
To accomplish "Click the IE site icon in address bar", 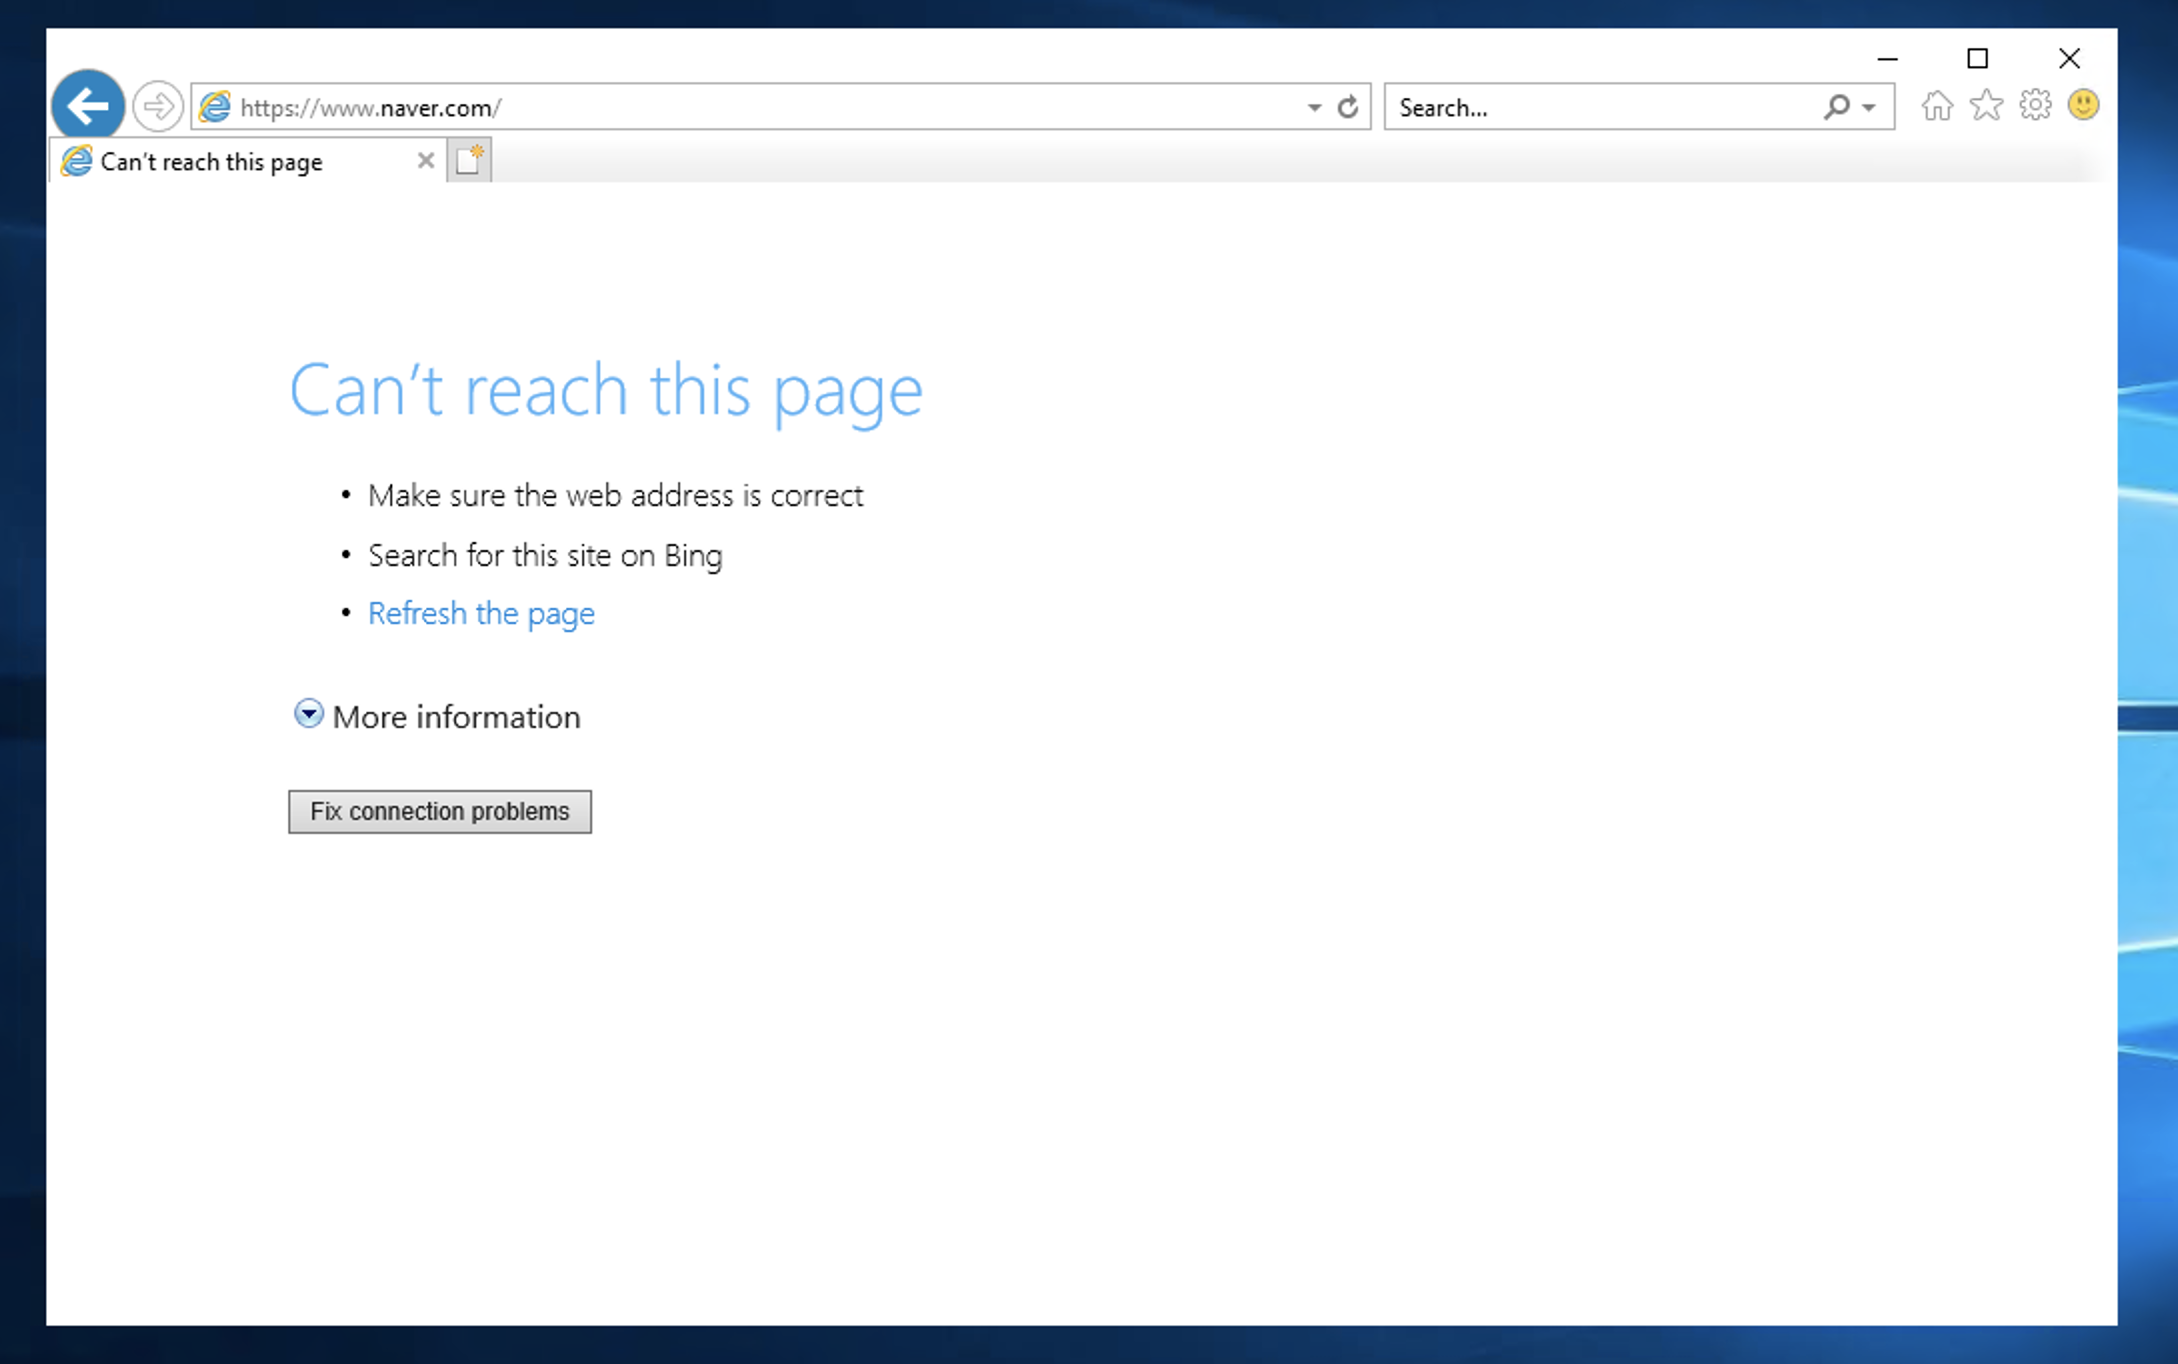I will (x=215, y=107).
